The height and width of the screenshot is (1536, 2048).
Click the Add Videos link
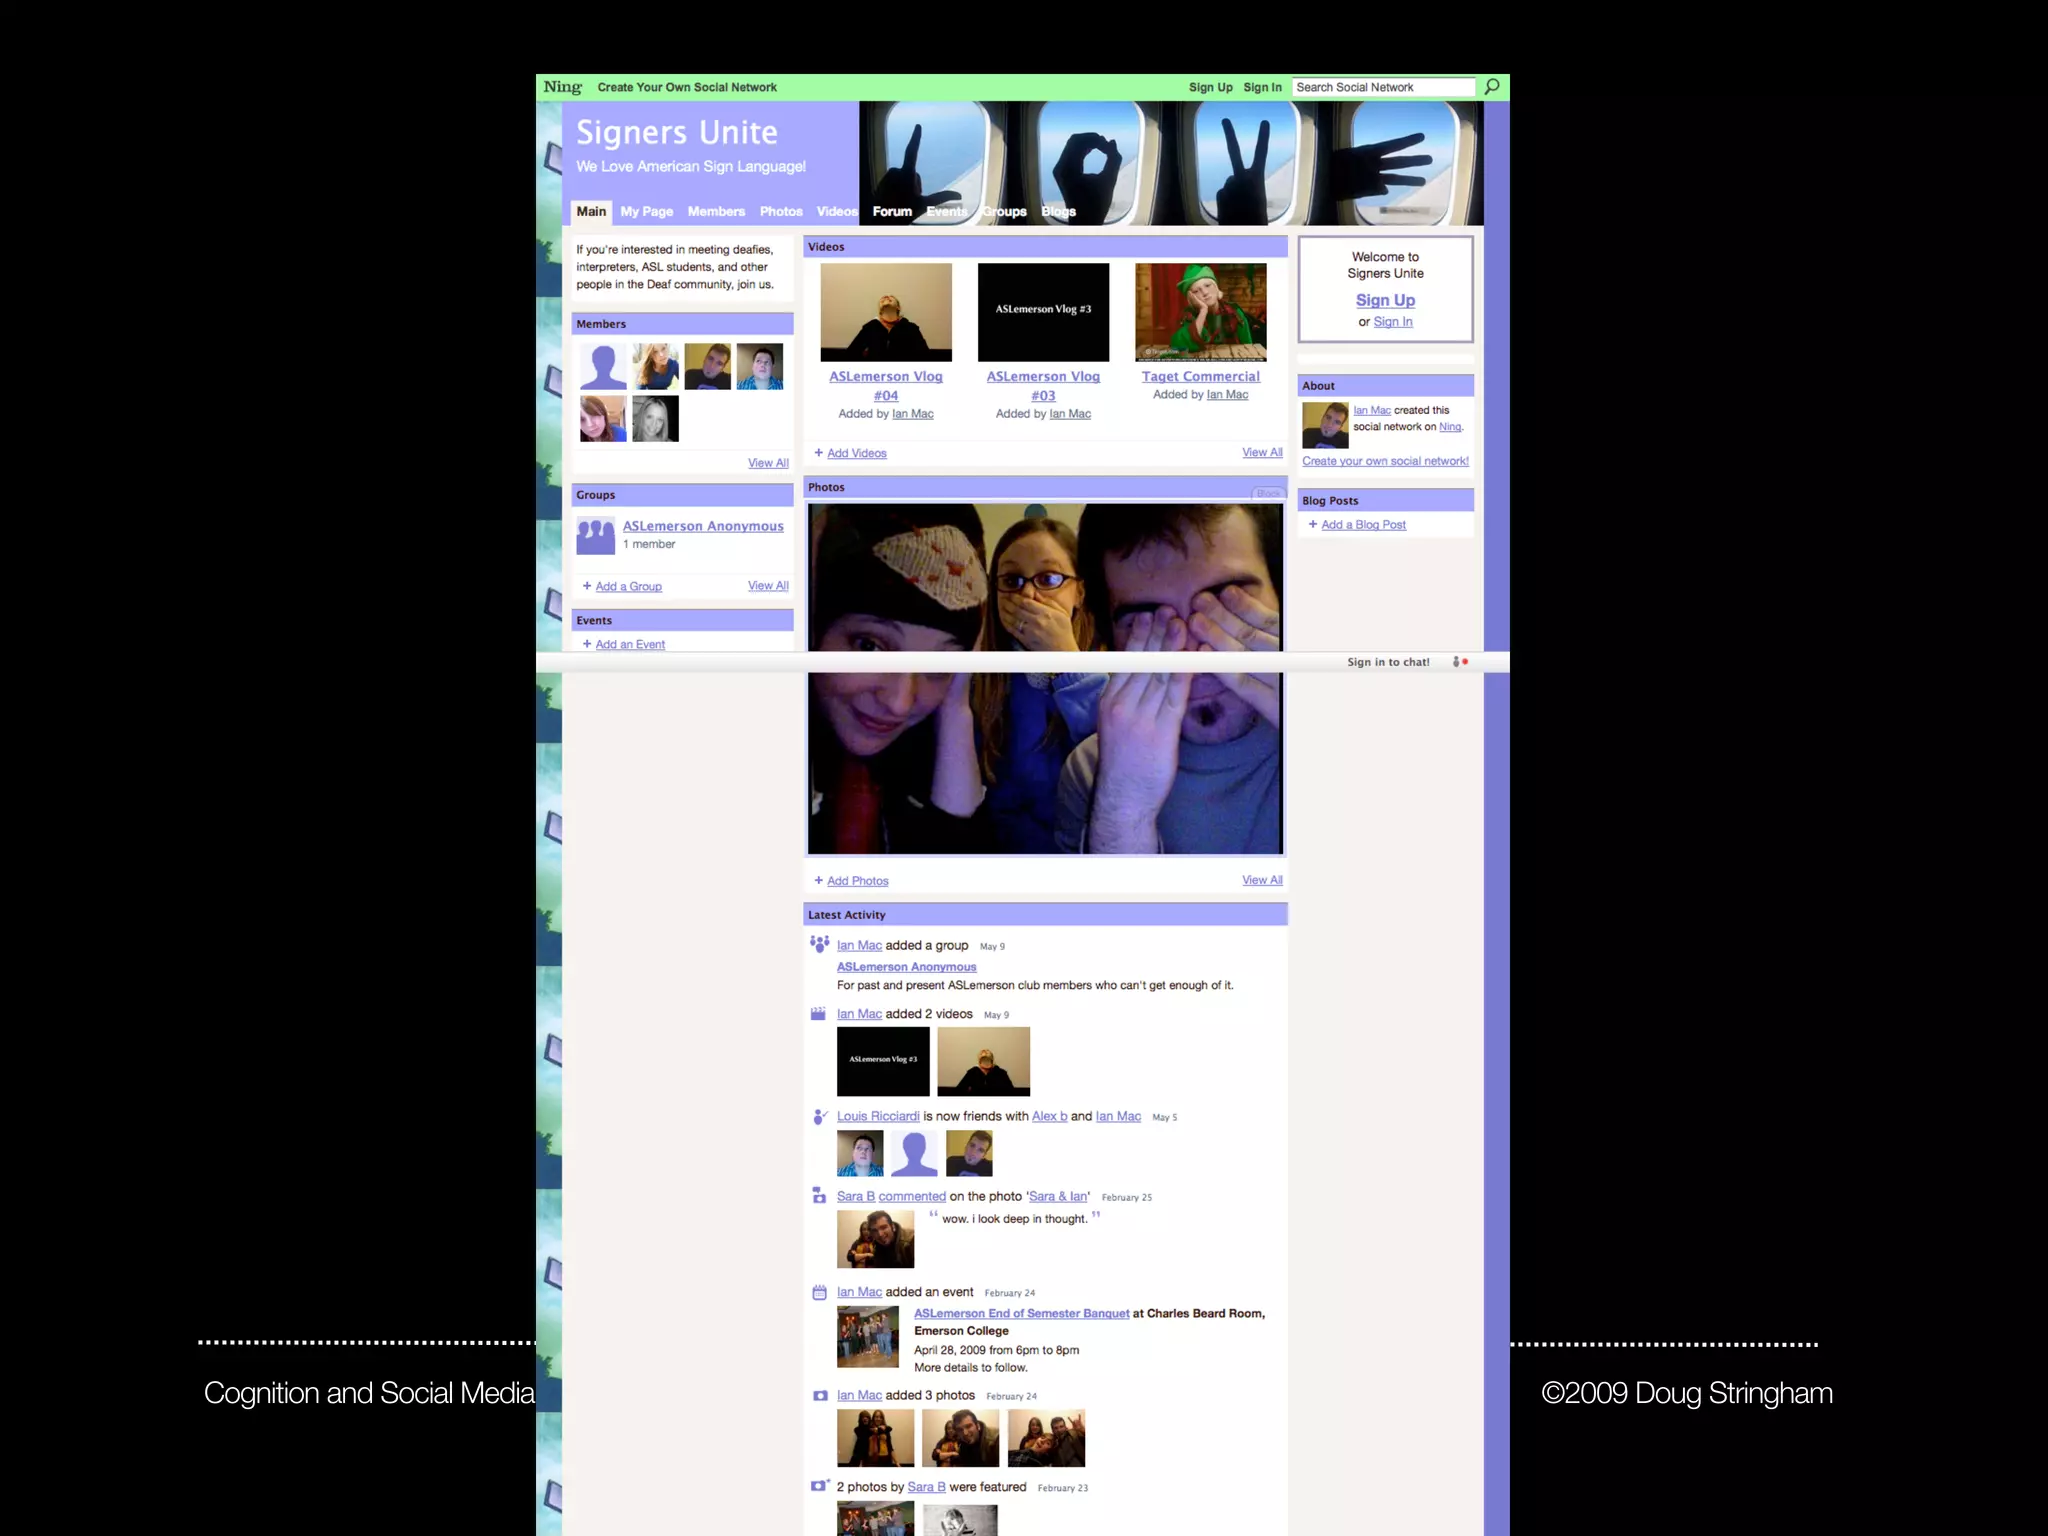pos(857,453)
